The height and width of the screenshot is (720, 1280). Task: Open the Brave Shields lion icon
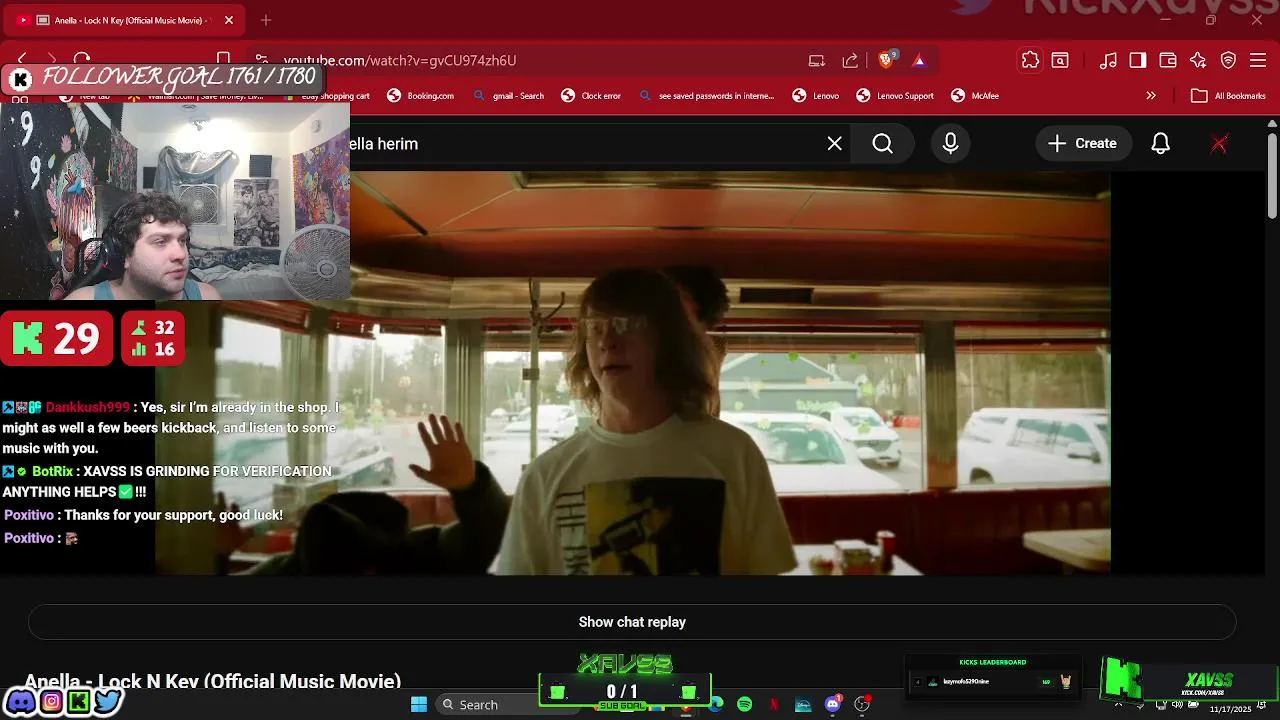click(x=886, y=60)
